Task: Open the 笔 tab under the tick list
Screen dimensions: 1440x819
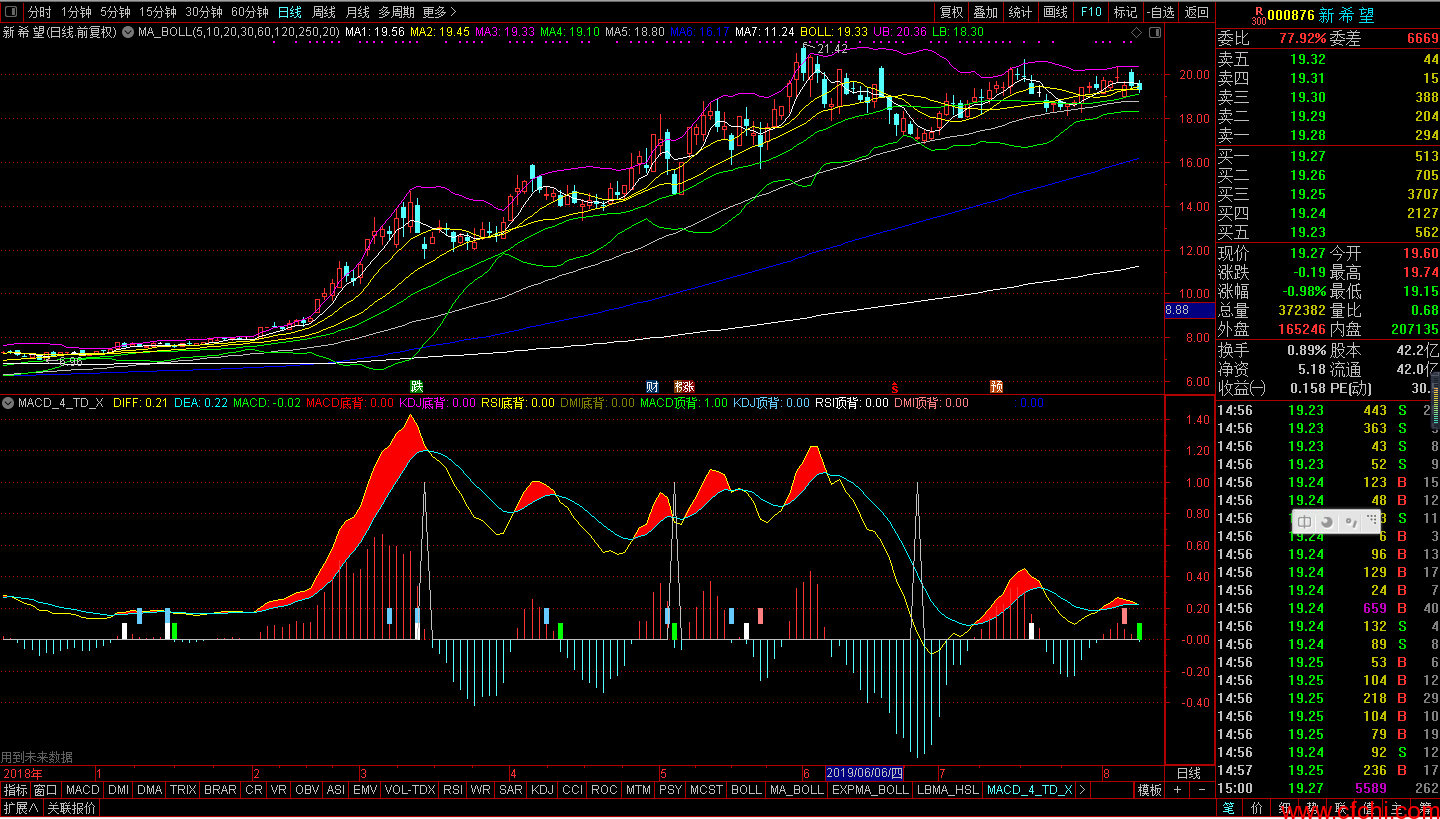Action: coord(1228,808)
